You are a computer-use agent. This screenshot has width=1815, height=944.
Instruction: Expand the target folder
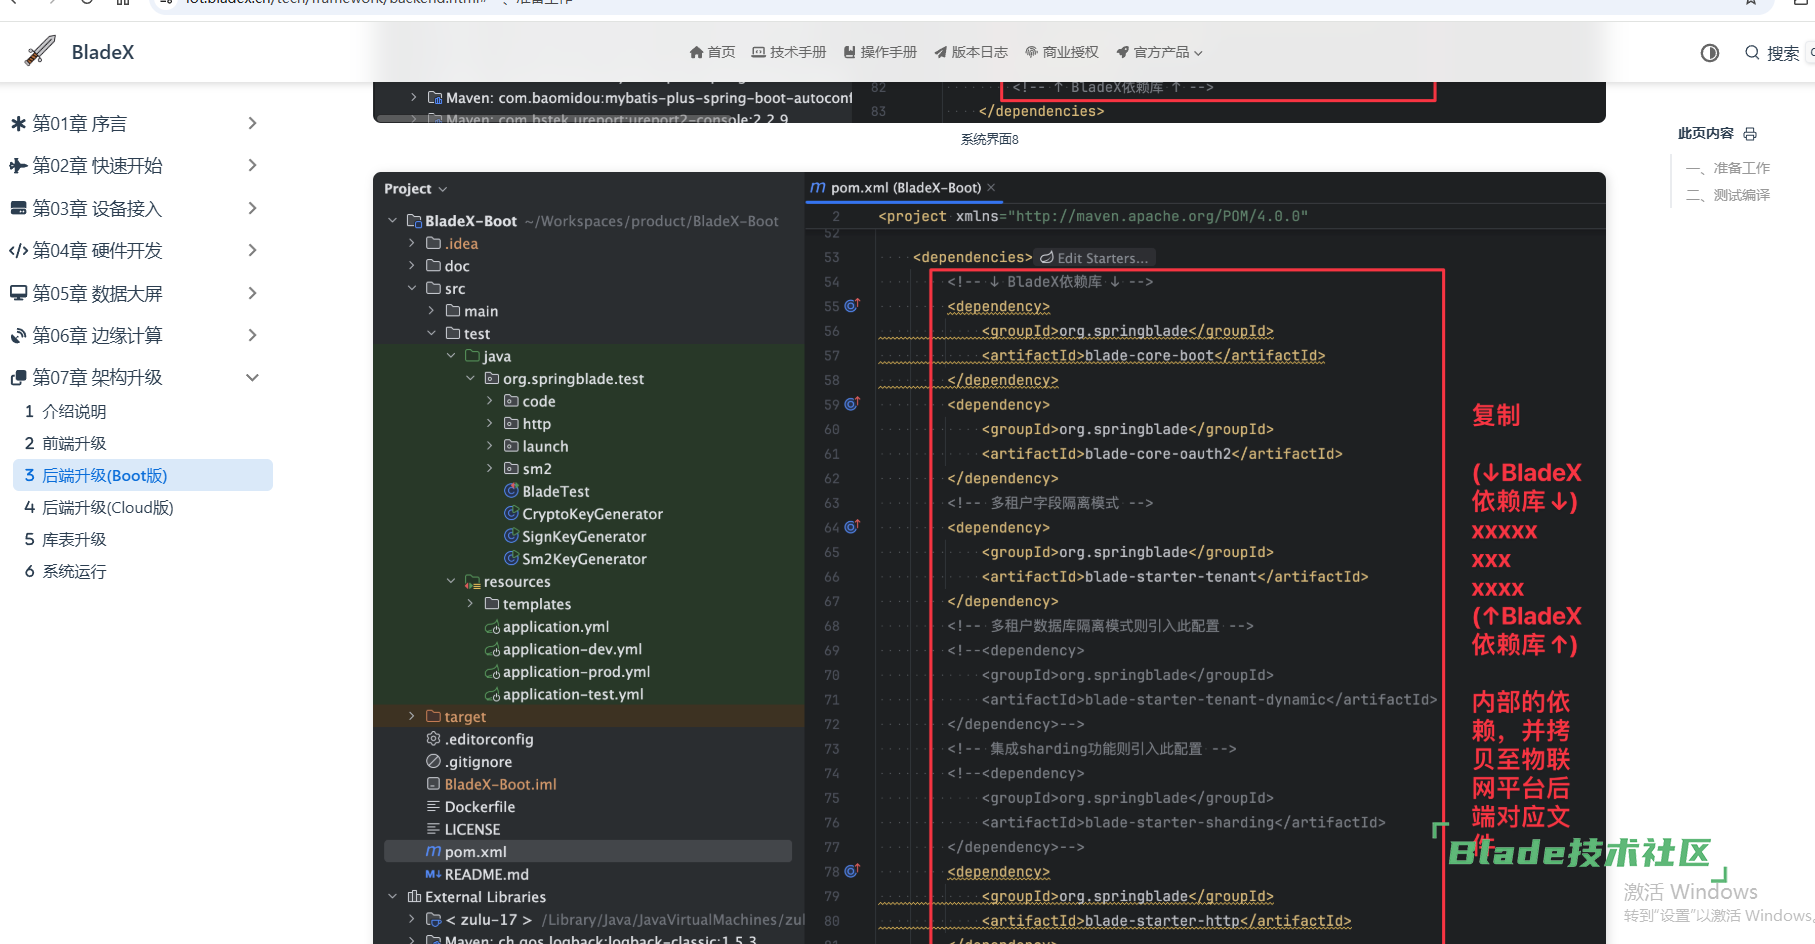(x=411, y=716)
